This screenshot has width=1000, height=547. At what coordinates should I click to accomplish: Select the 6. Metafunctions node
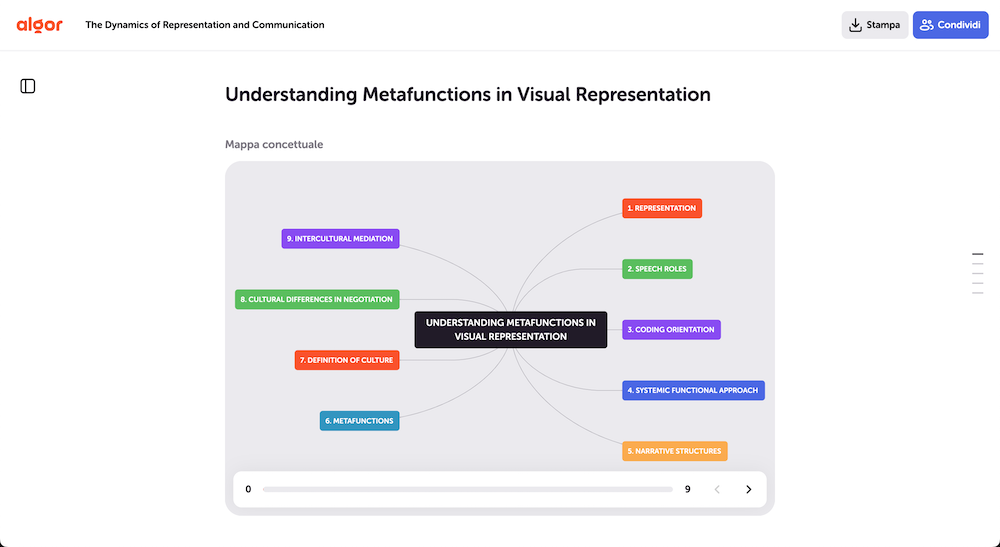pyautogui.click(x=360, y=421)
